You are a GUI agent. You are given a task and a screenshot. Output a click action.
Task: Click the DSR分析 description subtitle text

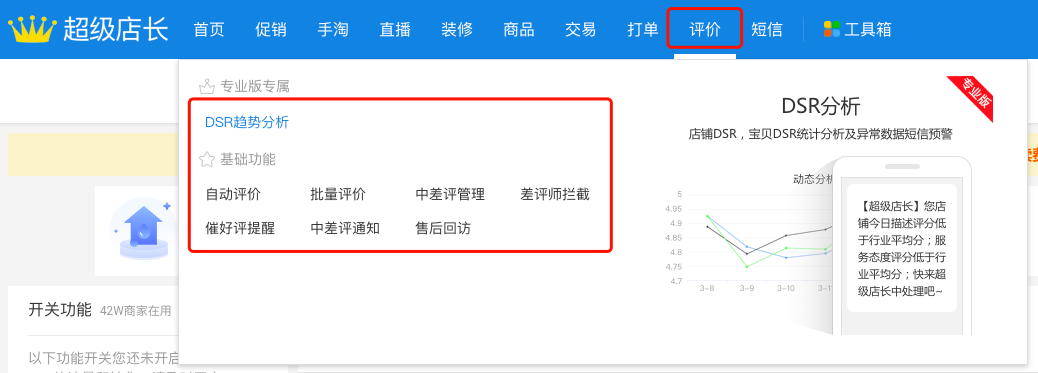(x=820, y=134)
